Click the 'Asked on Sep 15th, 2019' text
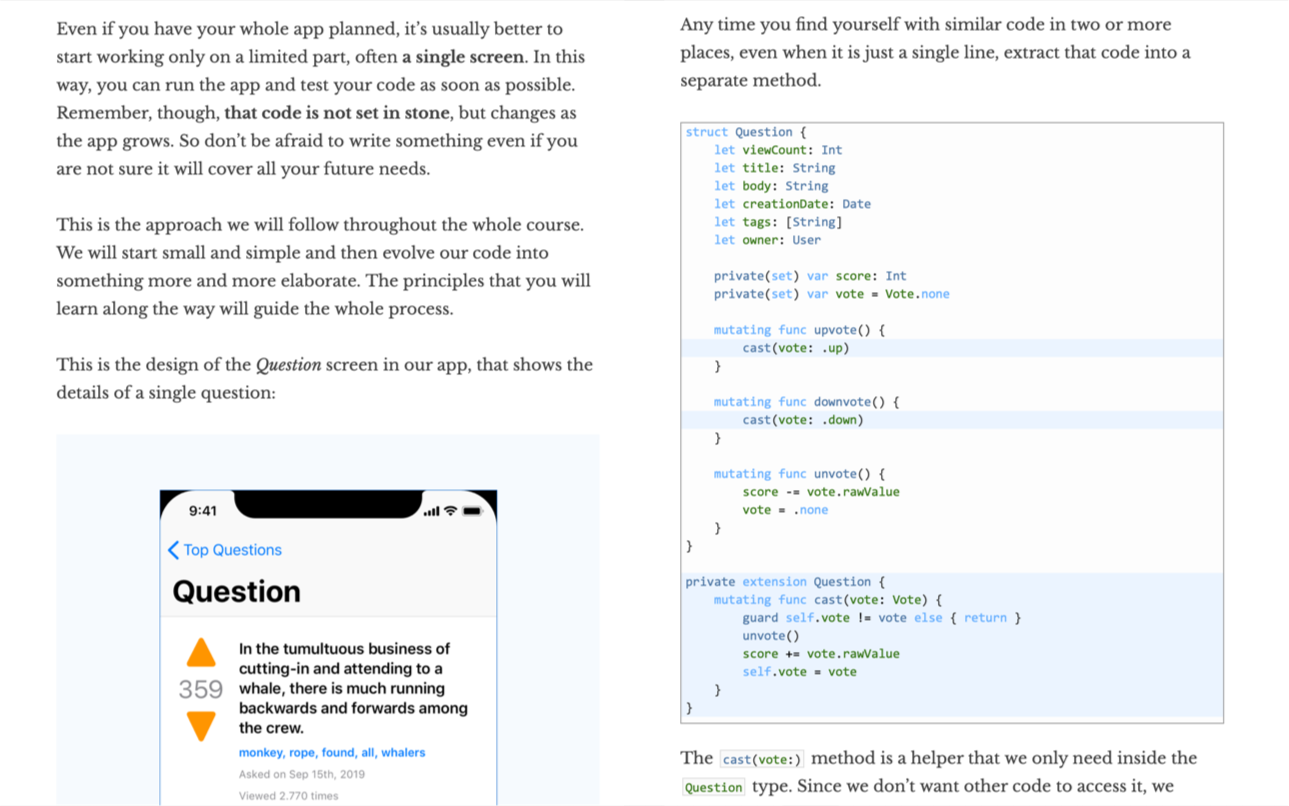Screen dimensions: 1289x806 [302, 774]
